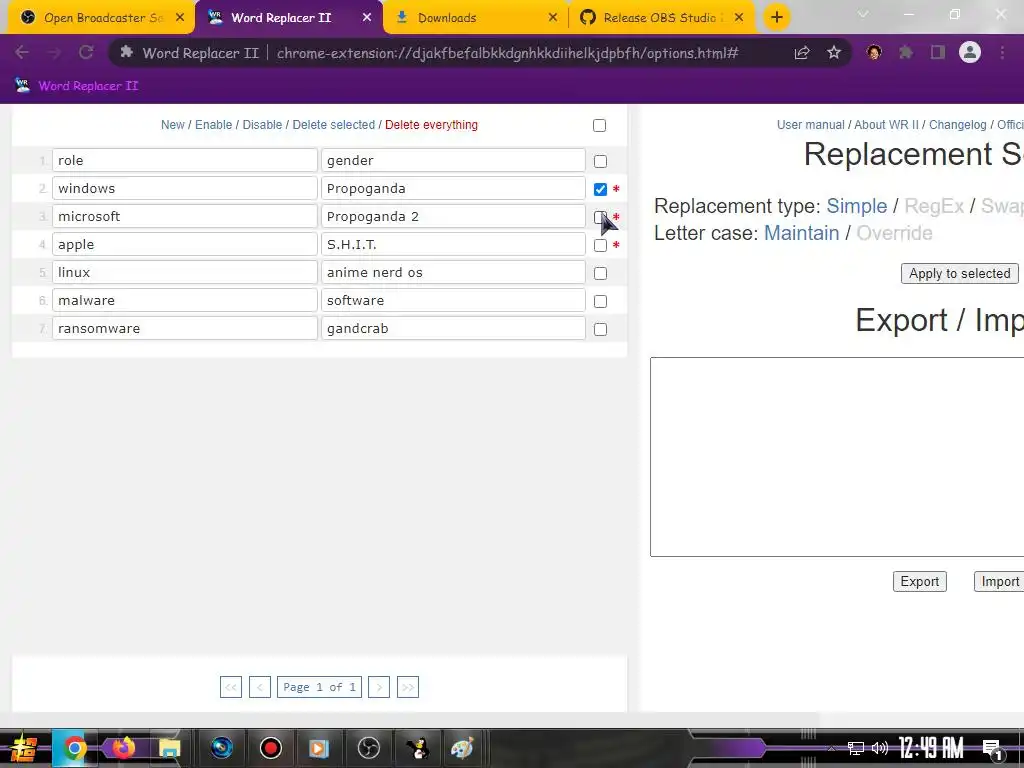
Task: Switch to the Release OBS Studio tab
Action: point(661,18)
